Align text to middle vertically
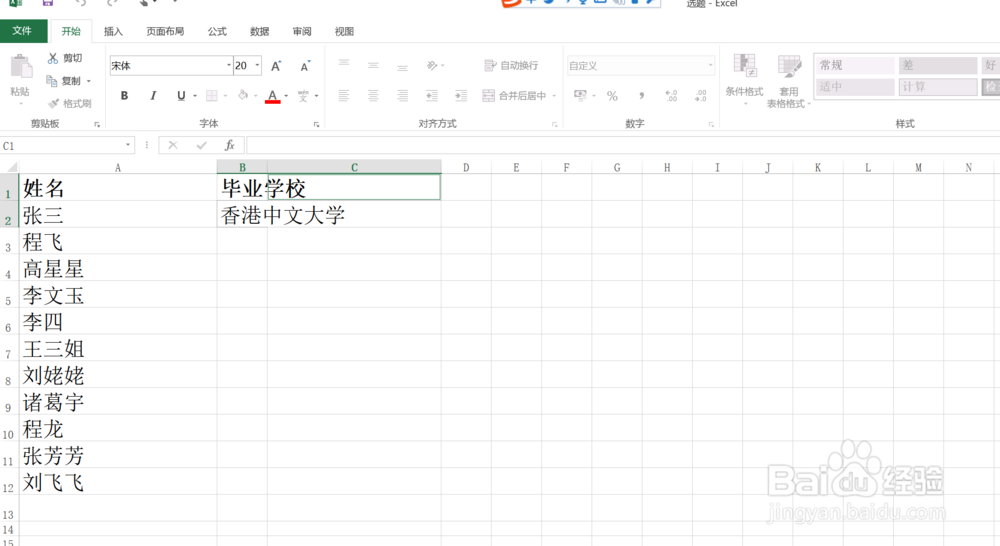Image resolution: width=1000 pixels, height=546 pixels. coord(373,65)
